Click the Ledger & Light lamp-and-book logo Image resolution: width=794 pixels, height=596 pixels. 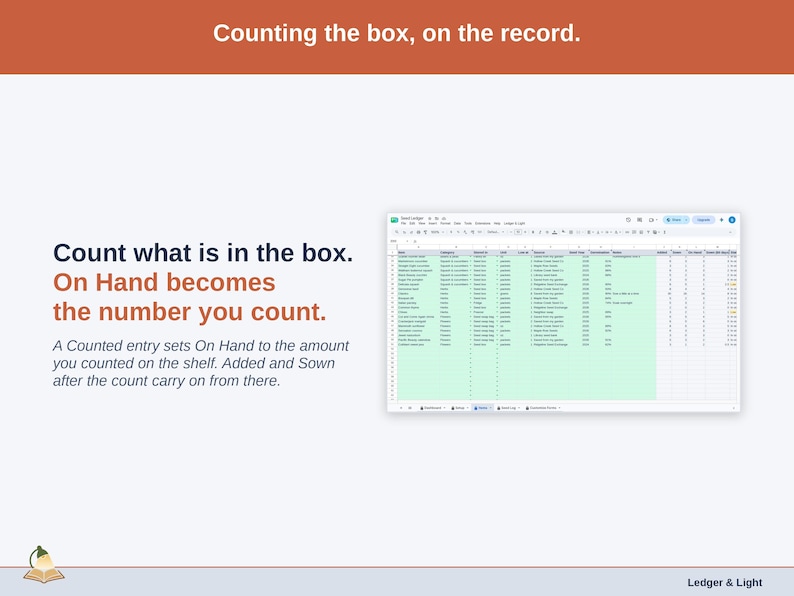[x=44, y=565]
